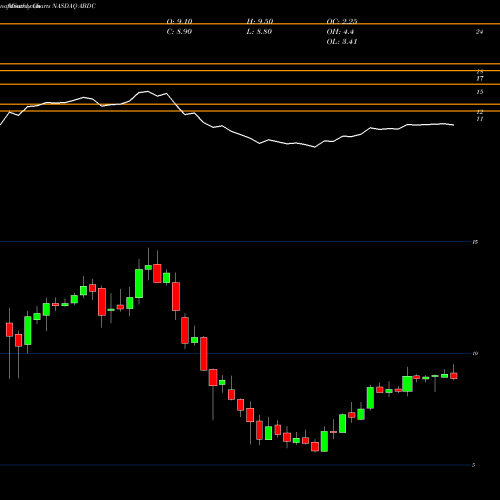
Task: Click the "NASDAQ ABDC" chart title
Action: 74,6
